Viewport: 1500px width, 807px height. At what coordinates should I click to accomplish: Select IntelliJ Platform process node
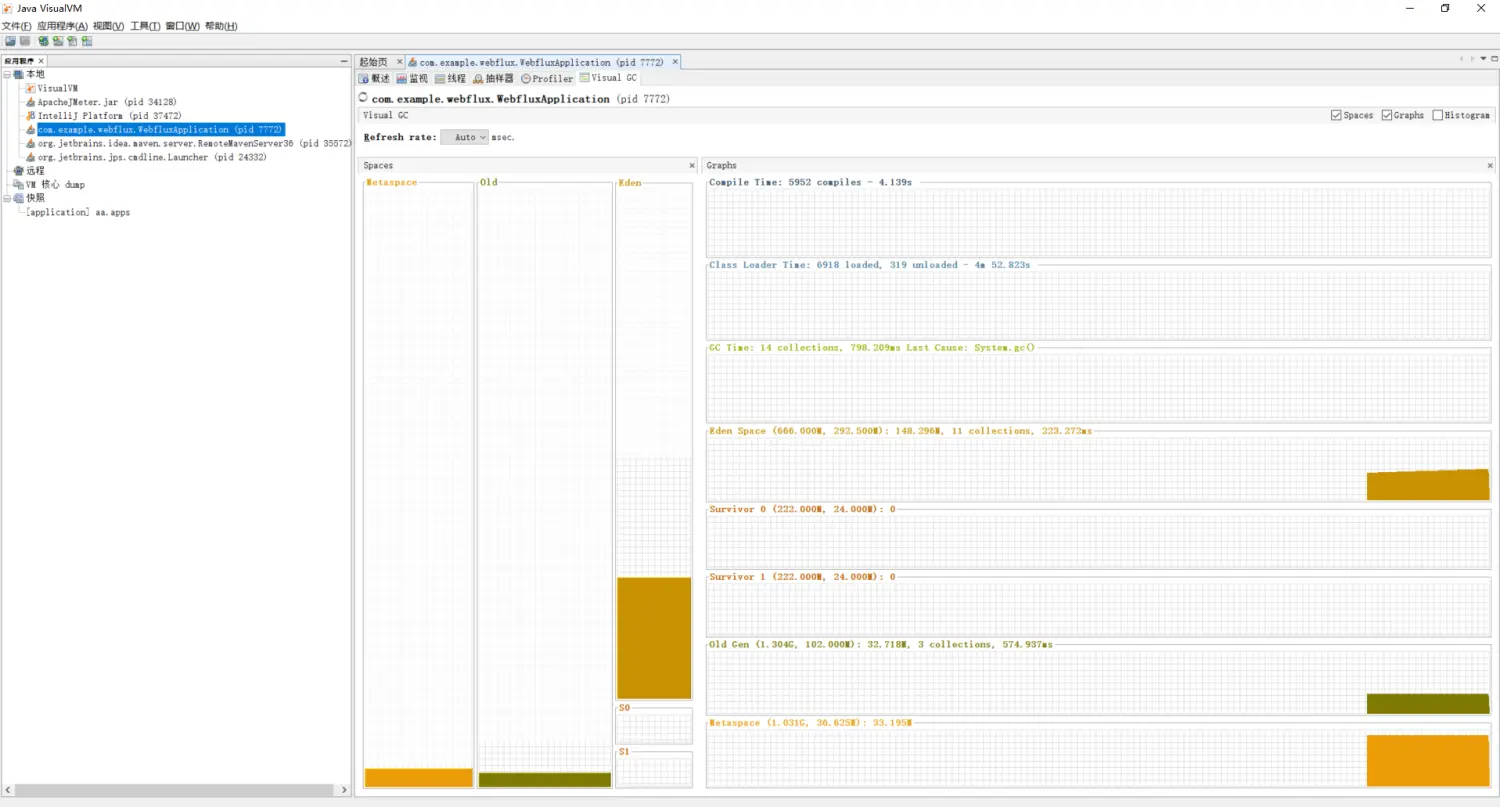coord(109,116)
